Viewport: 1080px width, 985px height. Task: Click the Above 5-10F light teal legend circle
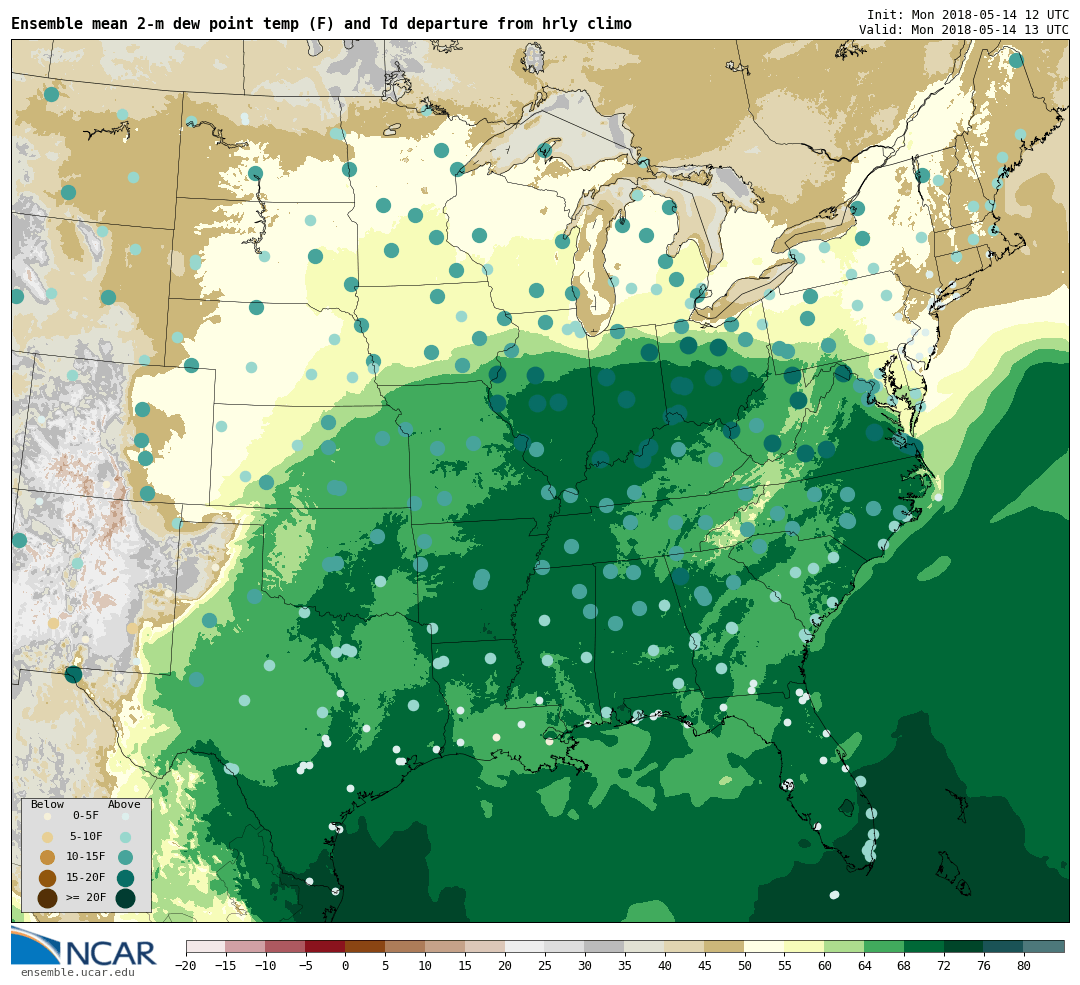tap(125, 837)
